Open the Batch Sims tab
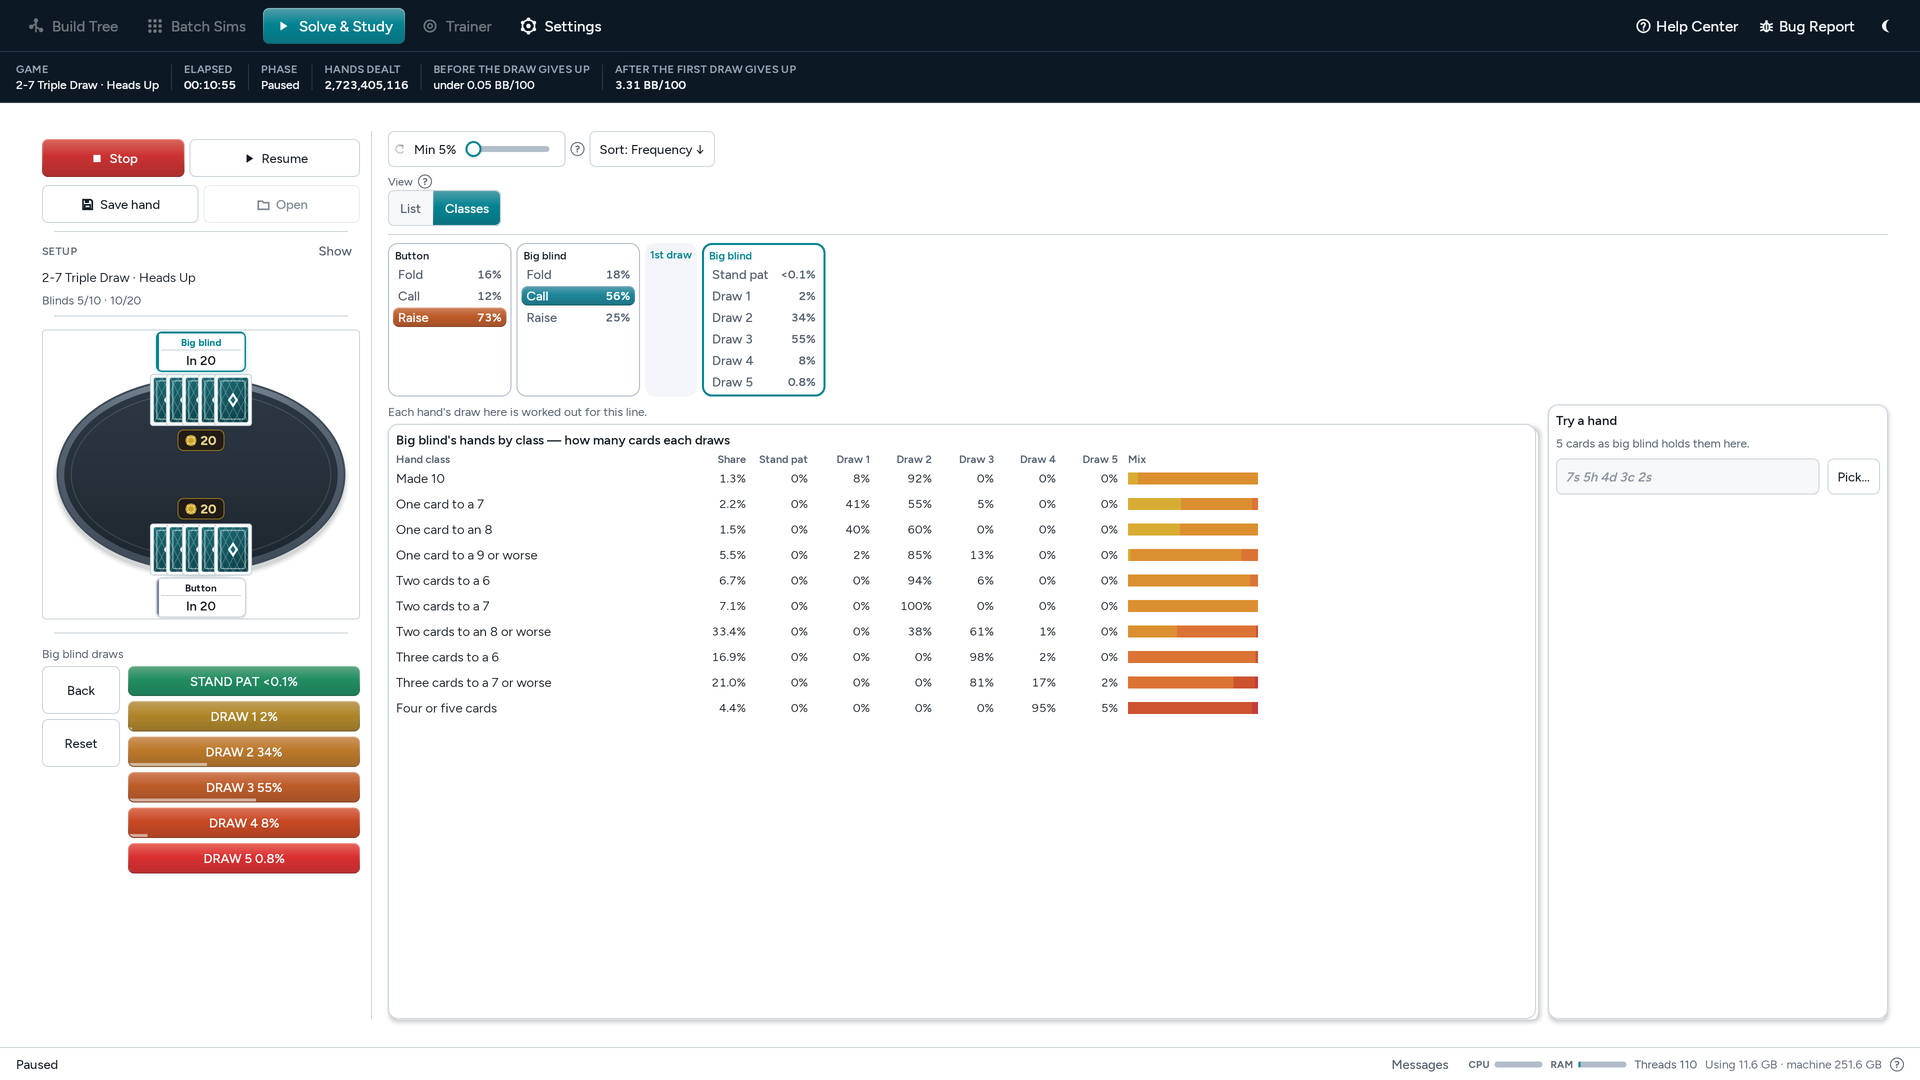This screenshot has height=1080, width=1920. (197, 26)
